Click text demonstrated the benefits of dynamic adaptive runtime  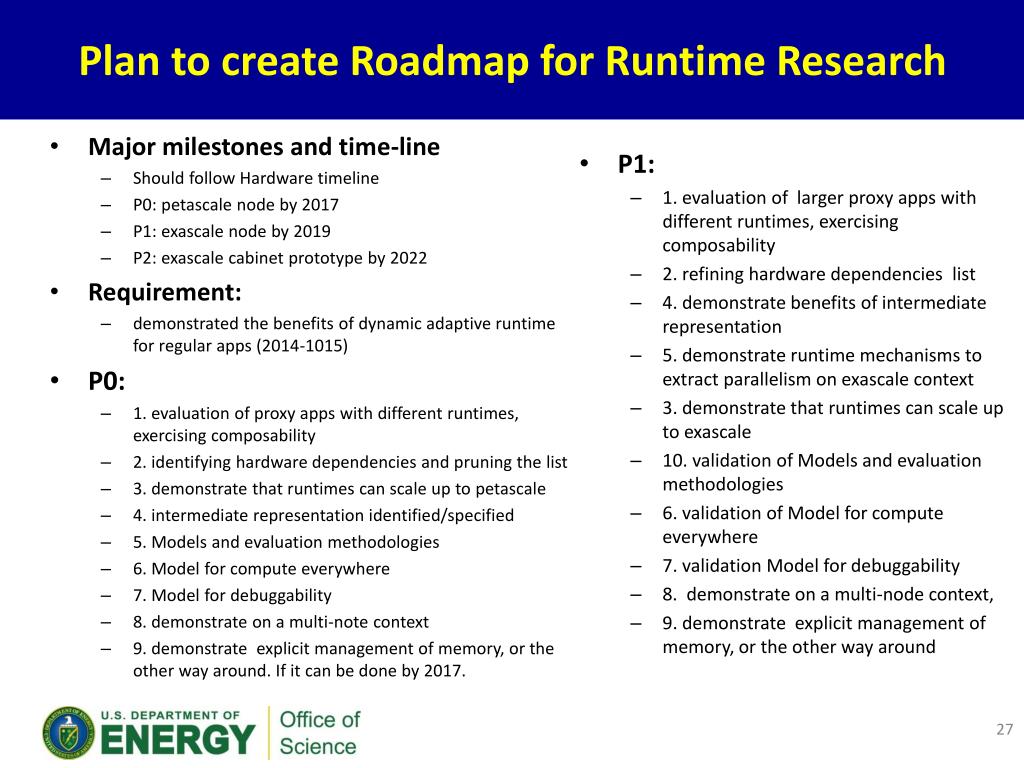click(344, 335)
